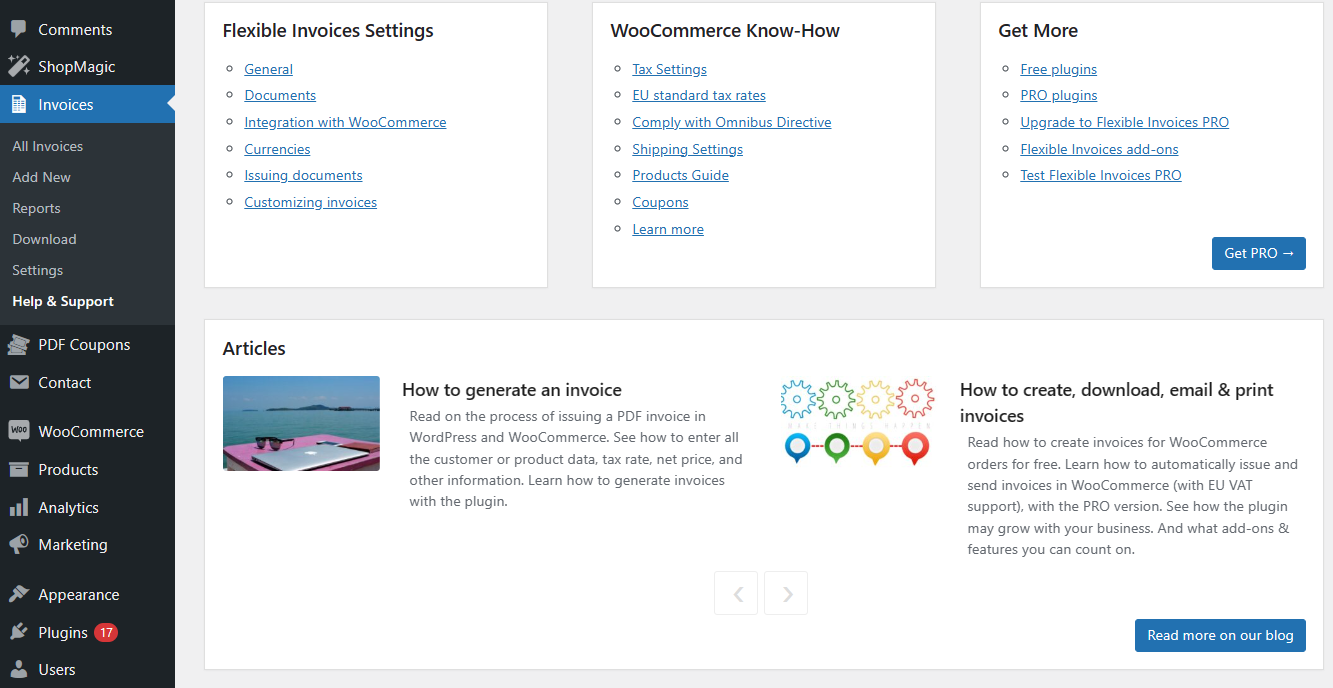Show next article with right chevron
The image size is (1333, 688).
(x=786, y=594)
